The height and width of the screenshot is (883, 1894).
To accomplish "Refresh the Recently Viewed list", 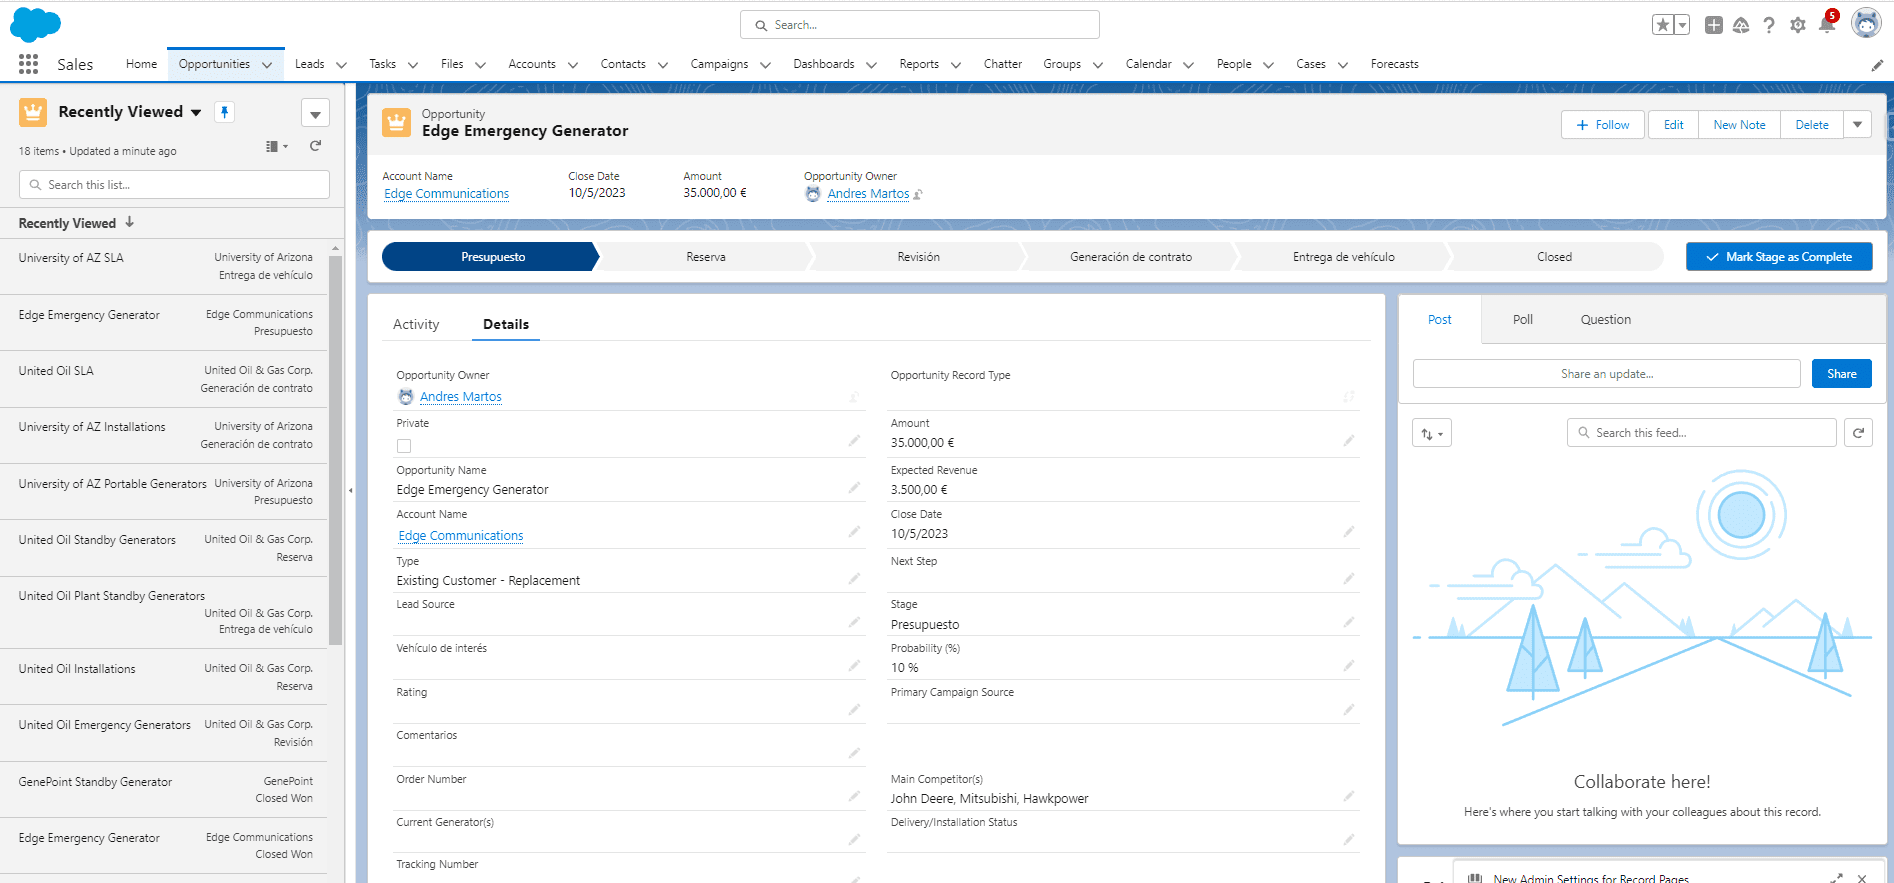I will (x=315, y=146).
